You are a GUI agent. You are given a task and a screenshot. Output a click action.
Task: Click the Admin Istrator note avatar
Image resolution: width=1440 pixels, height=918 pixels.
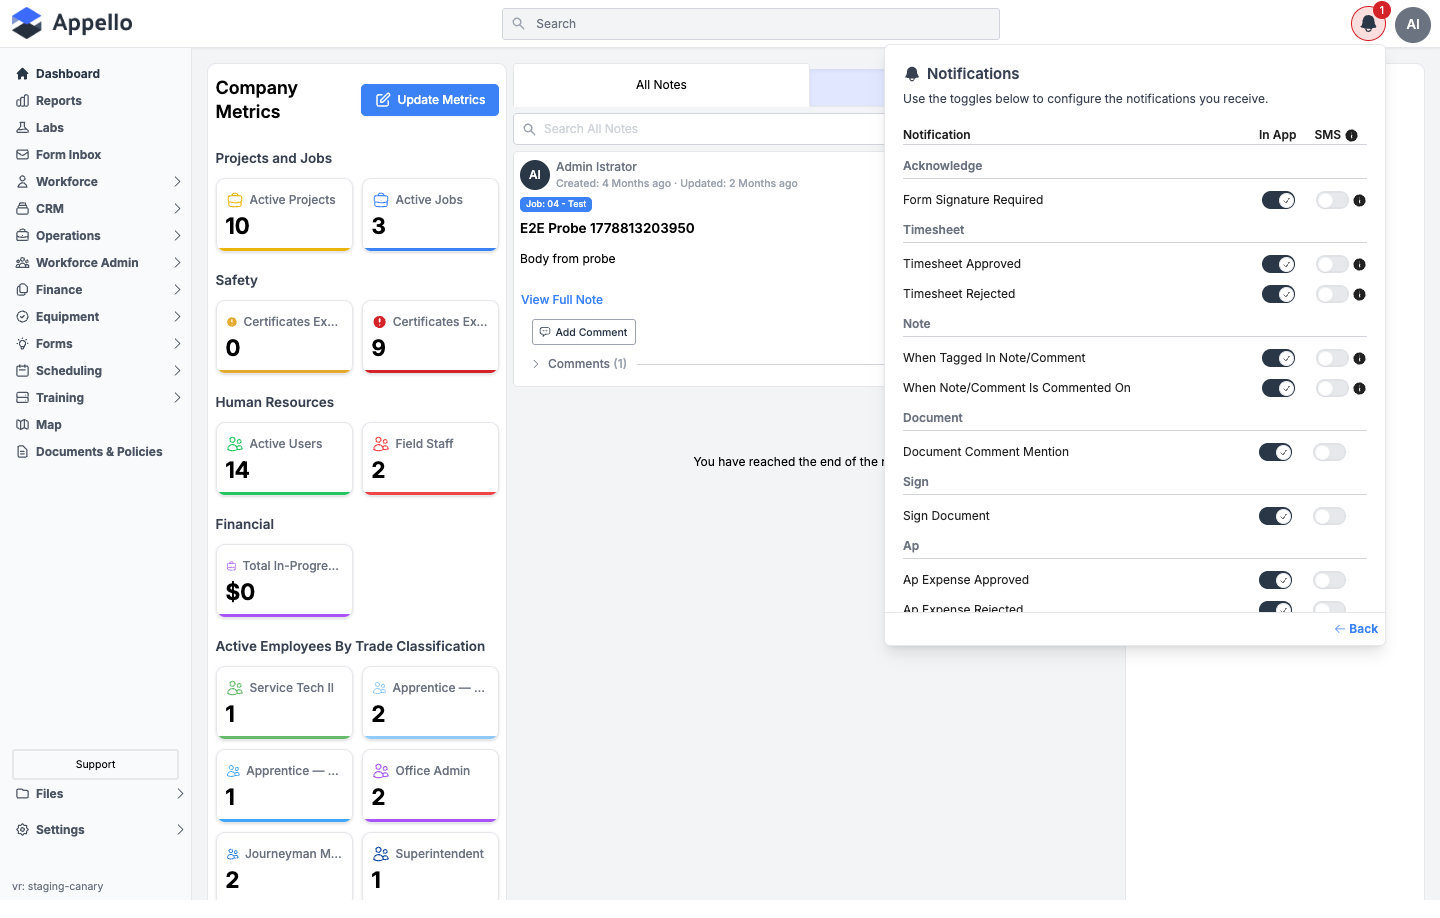coord(535,175)
